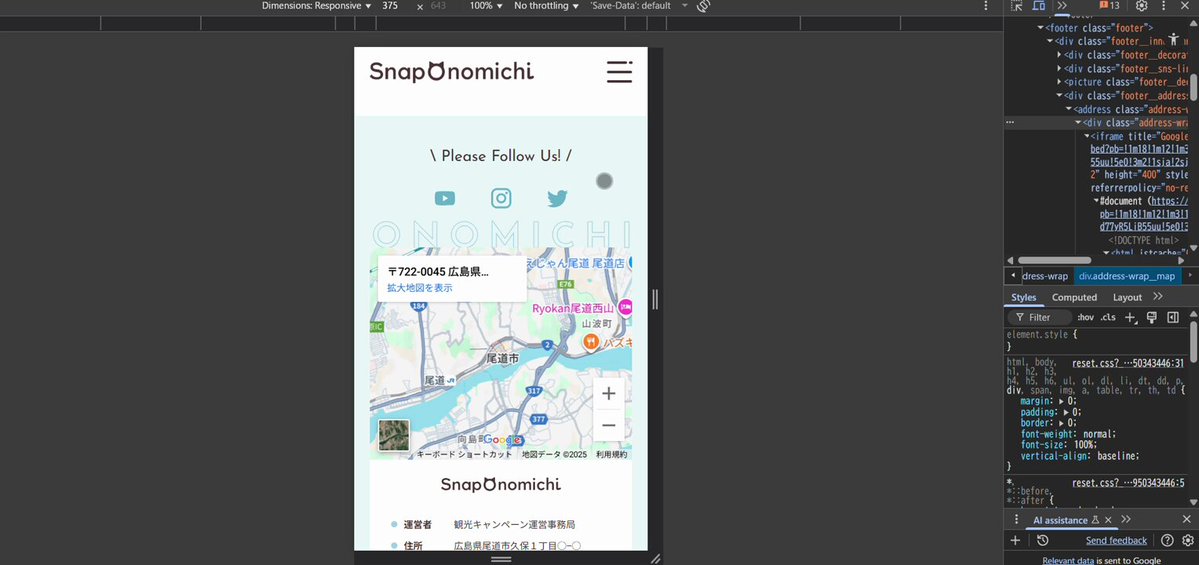Click the rotate screen icon in device toolbar
The width and height of the screenshot is (1199, 565).
pos(703,6)
